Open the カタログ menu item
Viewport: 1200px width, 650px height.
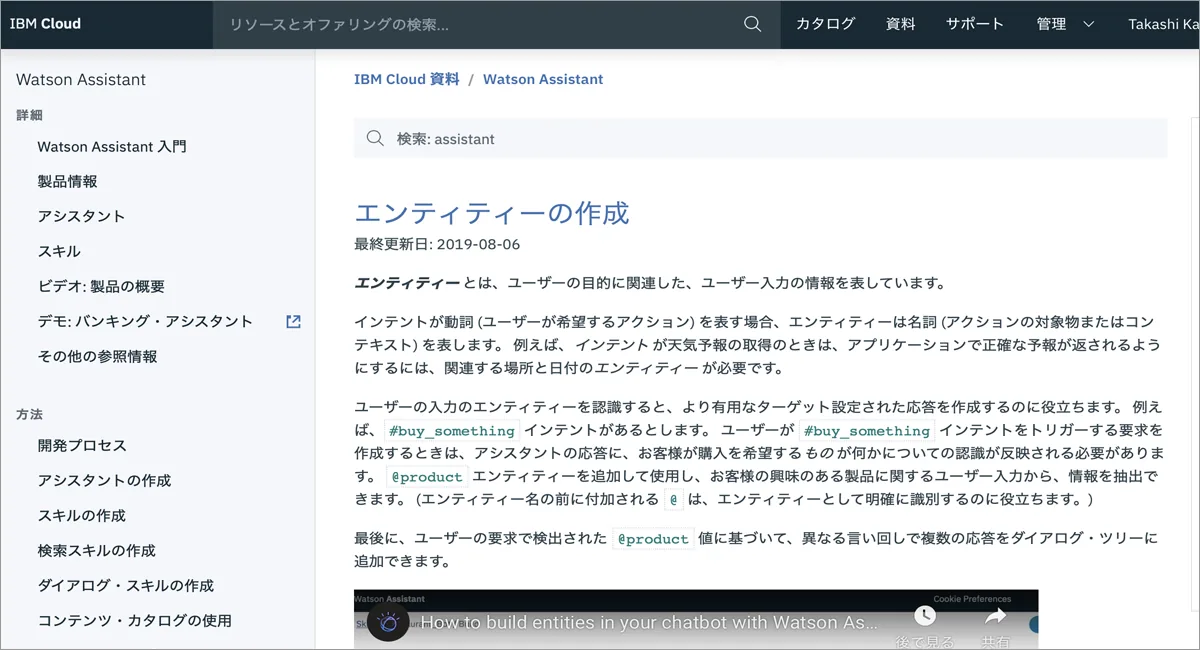click(825, 24)
